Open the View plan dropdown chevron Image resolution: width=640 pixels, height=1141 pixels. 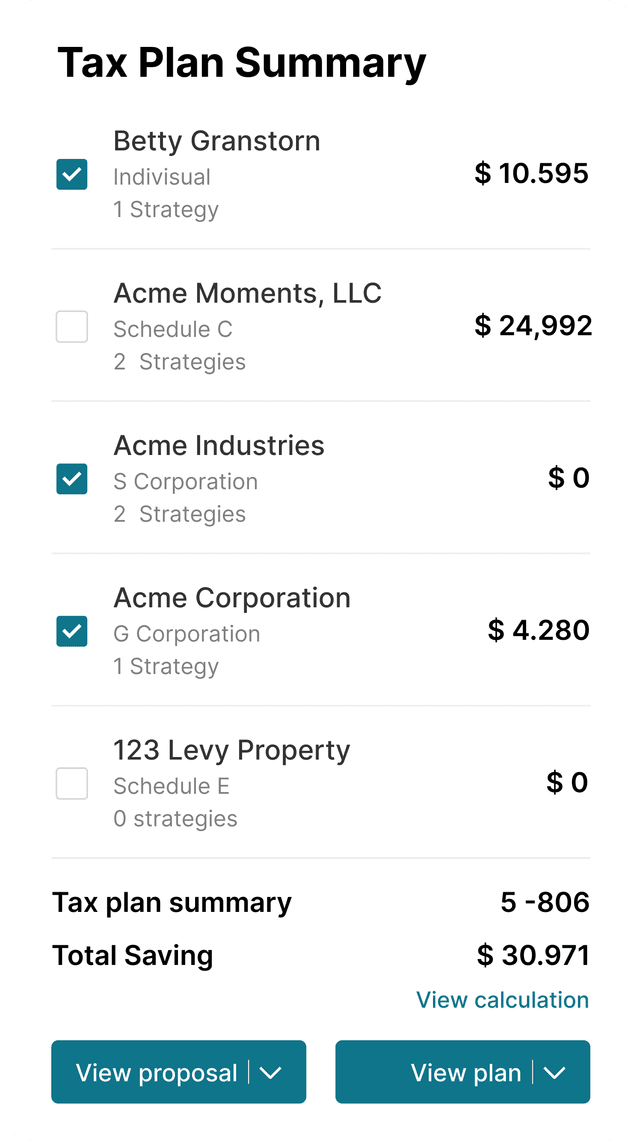(x=554, y=1073)
